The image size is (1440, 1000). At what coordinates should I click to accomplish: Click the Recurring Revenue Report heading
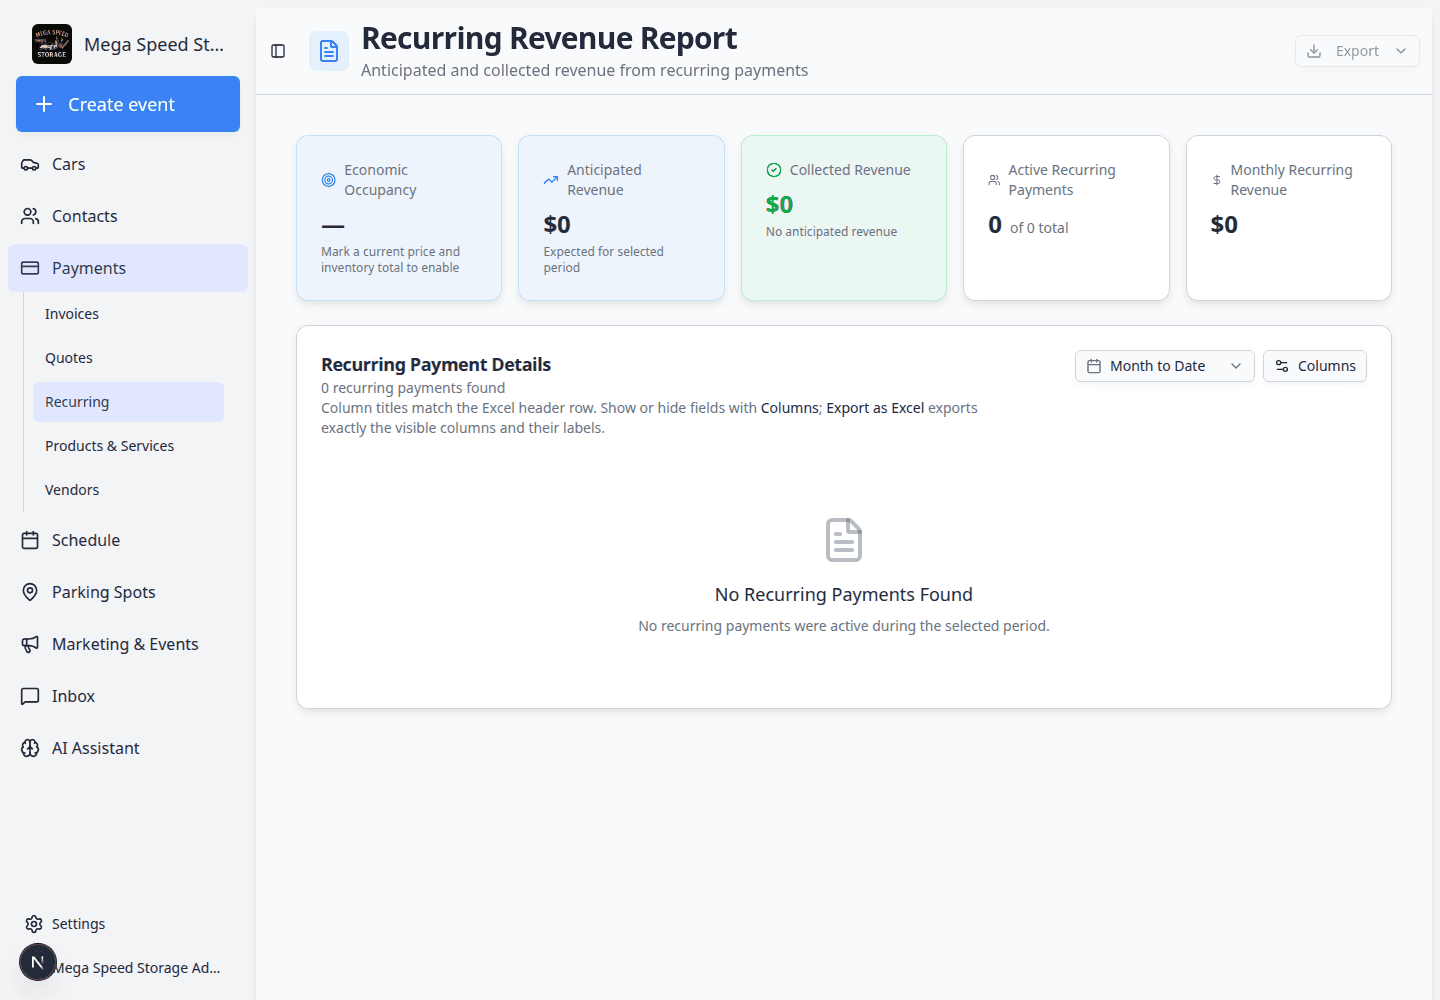coord(549,38)
